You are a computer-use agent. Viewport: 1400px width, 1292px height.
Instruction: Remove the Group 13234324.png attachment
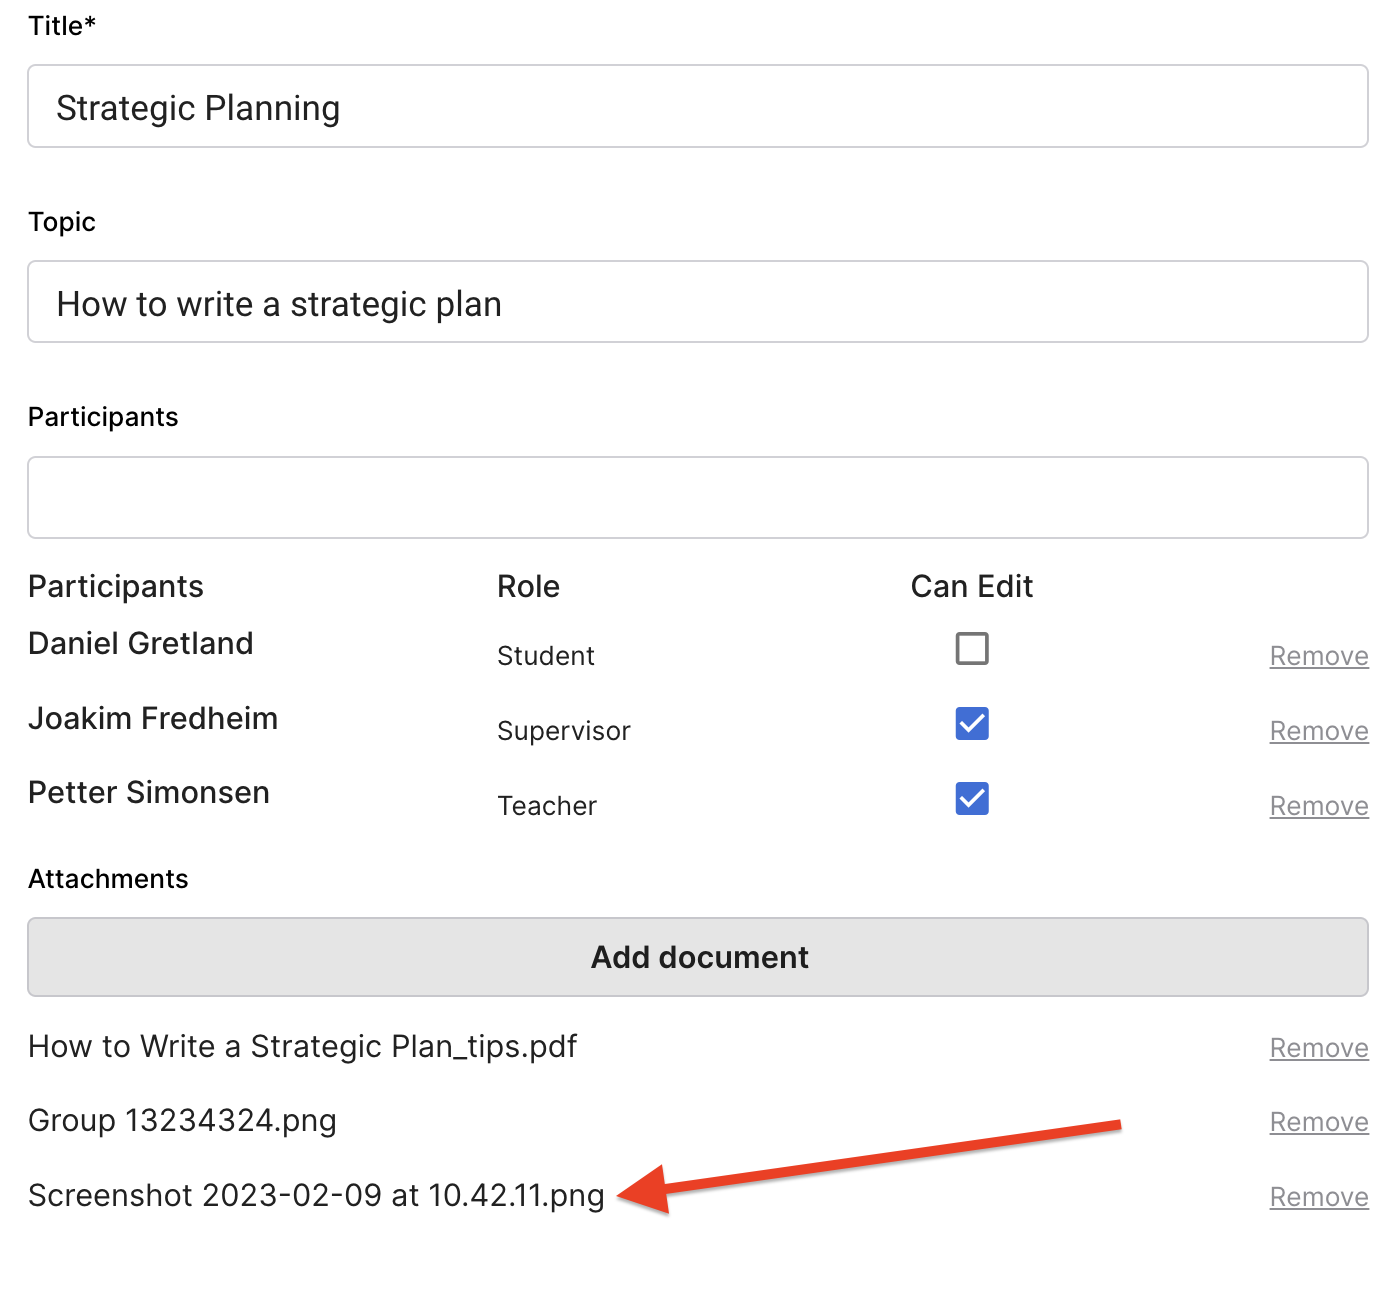click(1318, 1122)
